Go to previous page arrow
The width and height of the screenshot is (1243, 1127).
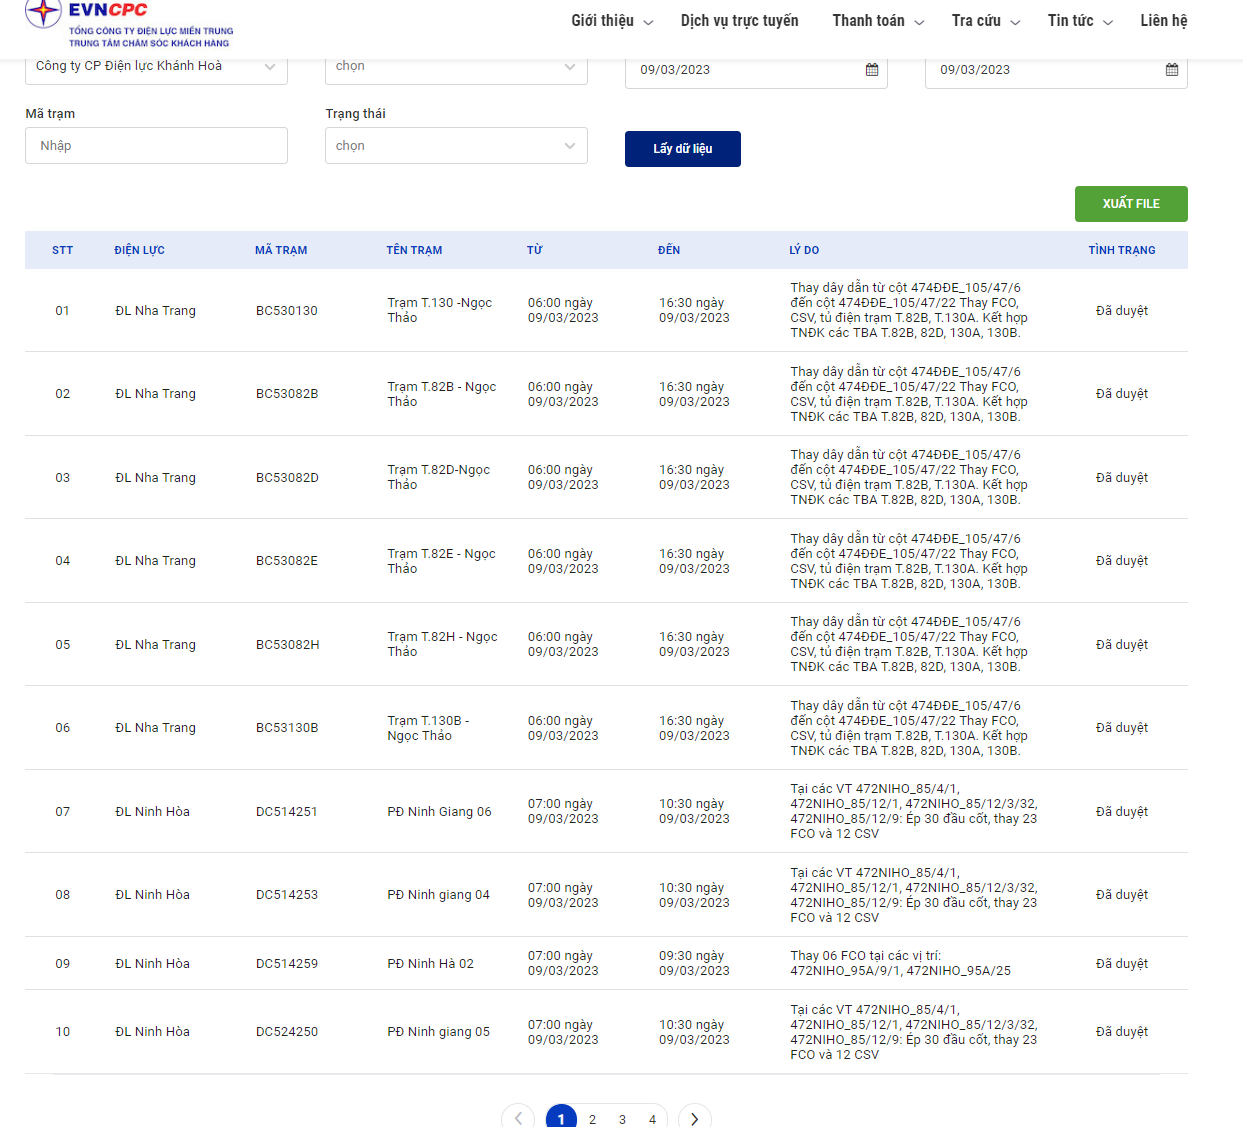tap(518, 1118)
